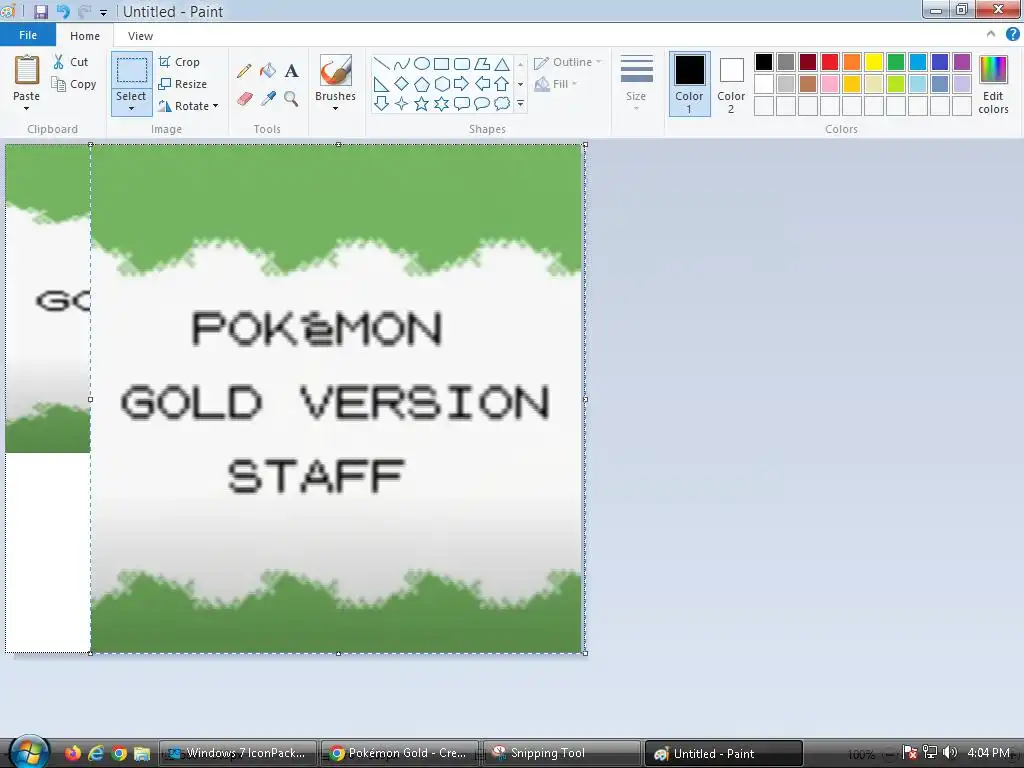Open Paint Help question mark icon
The height and width of the screenshot is (768, 1024).
pos(1013,35)
